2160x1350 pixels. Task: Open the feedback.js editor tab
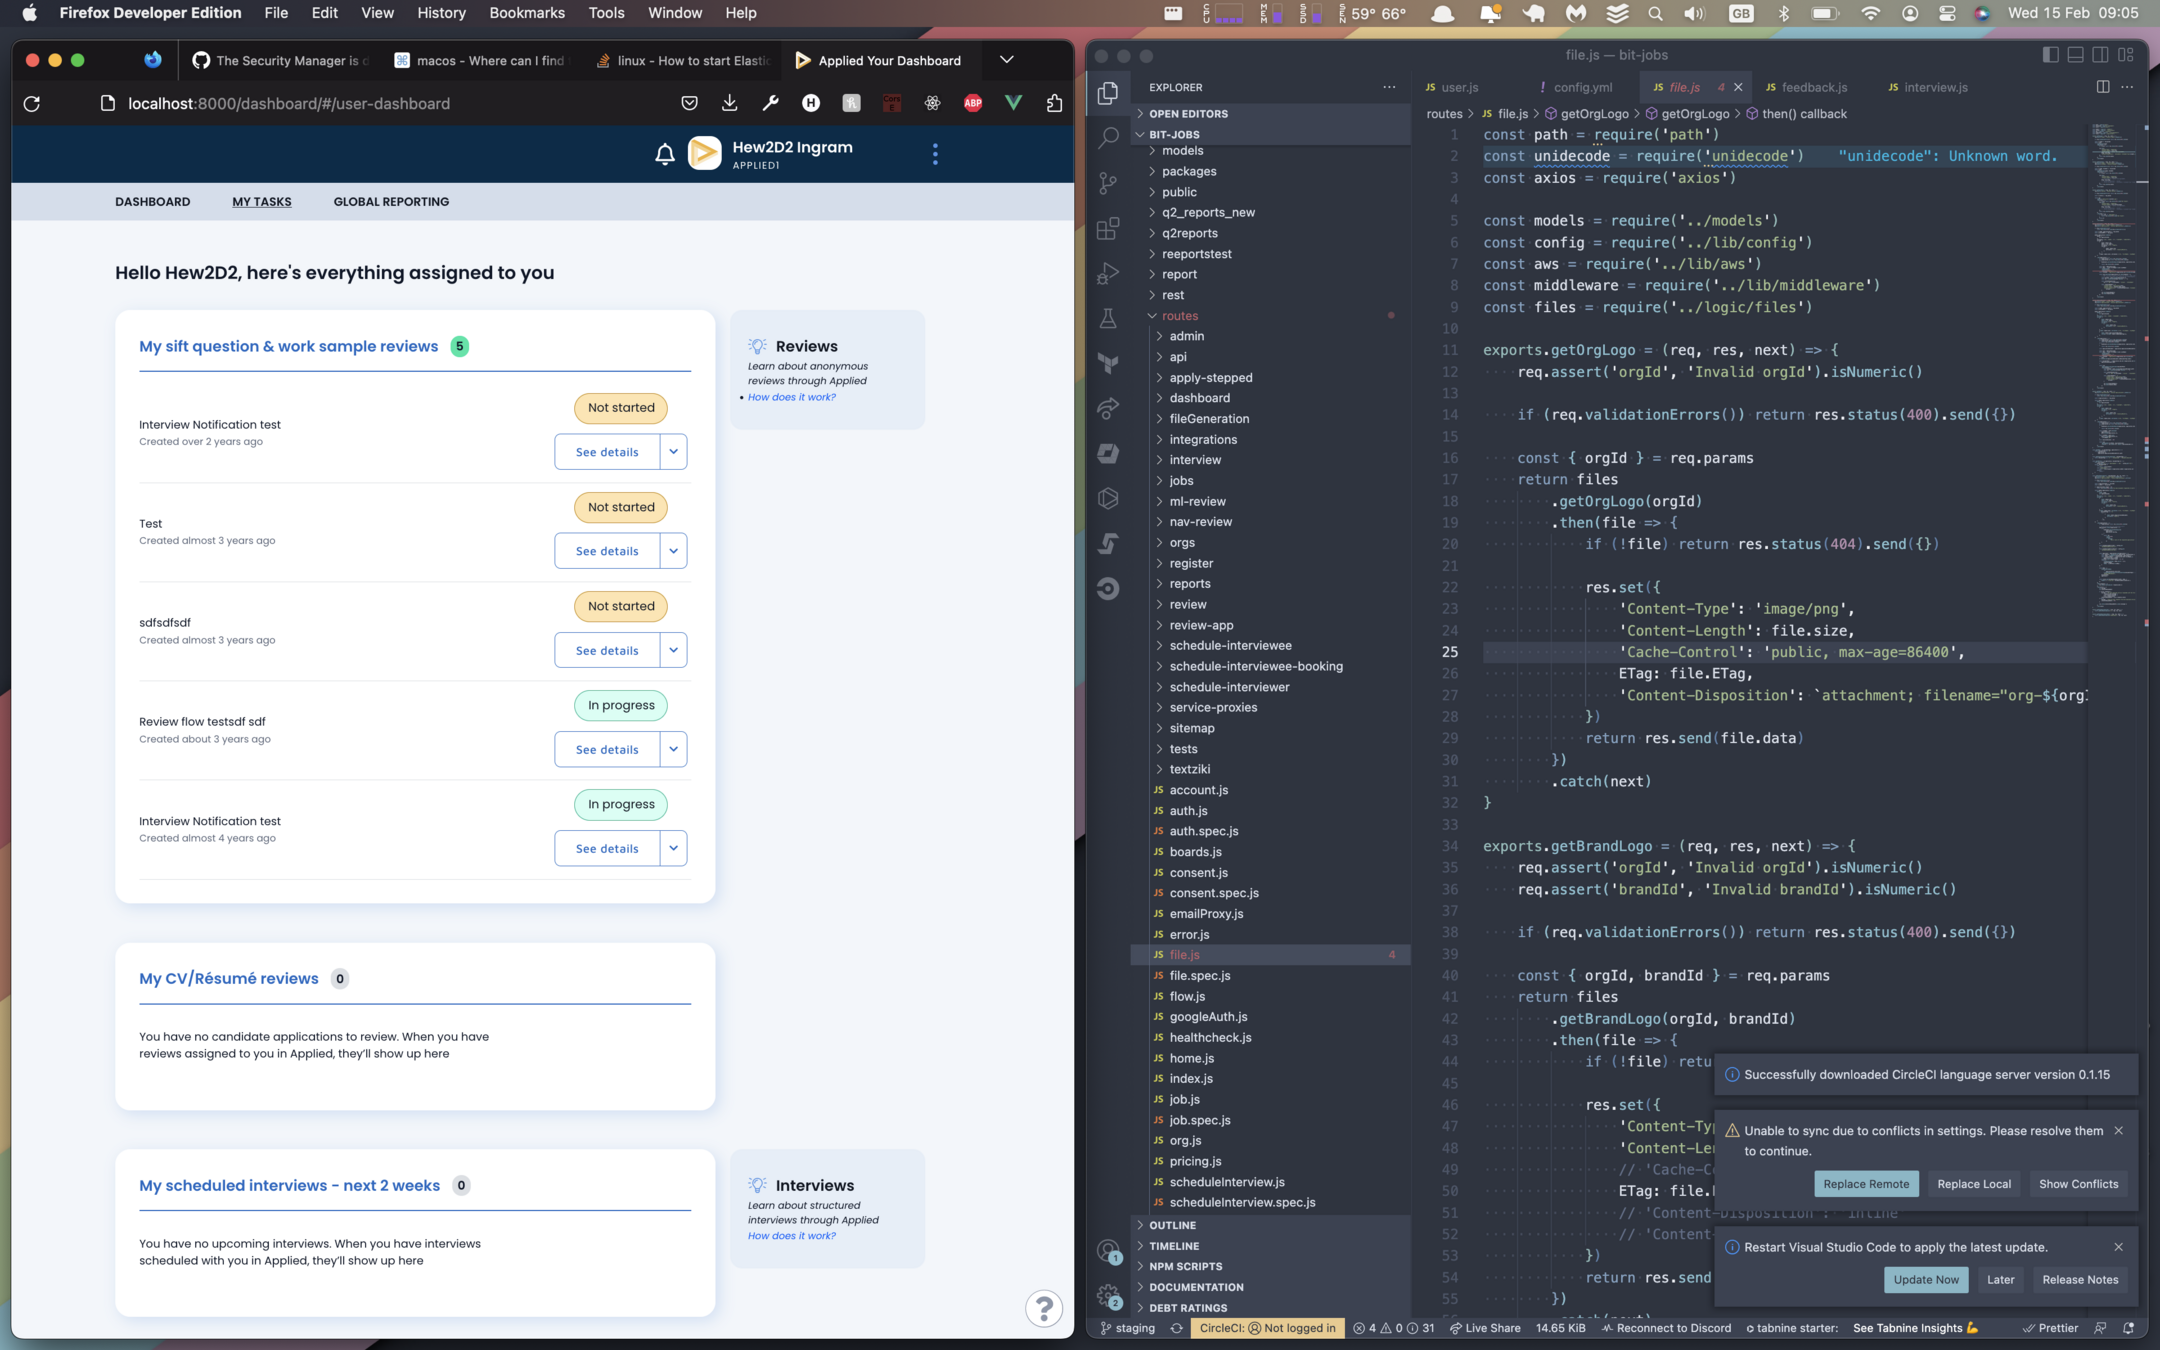[x=1813, y=87]
